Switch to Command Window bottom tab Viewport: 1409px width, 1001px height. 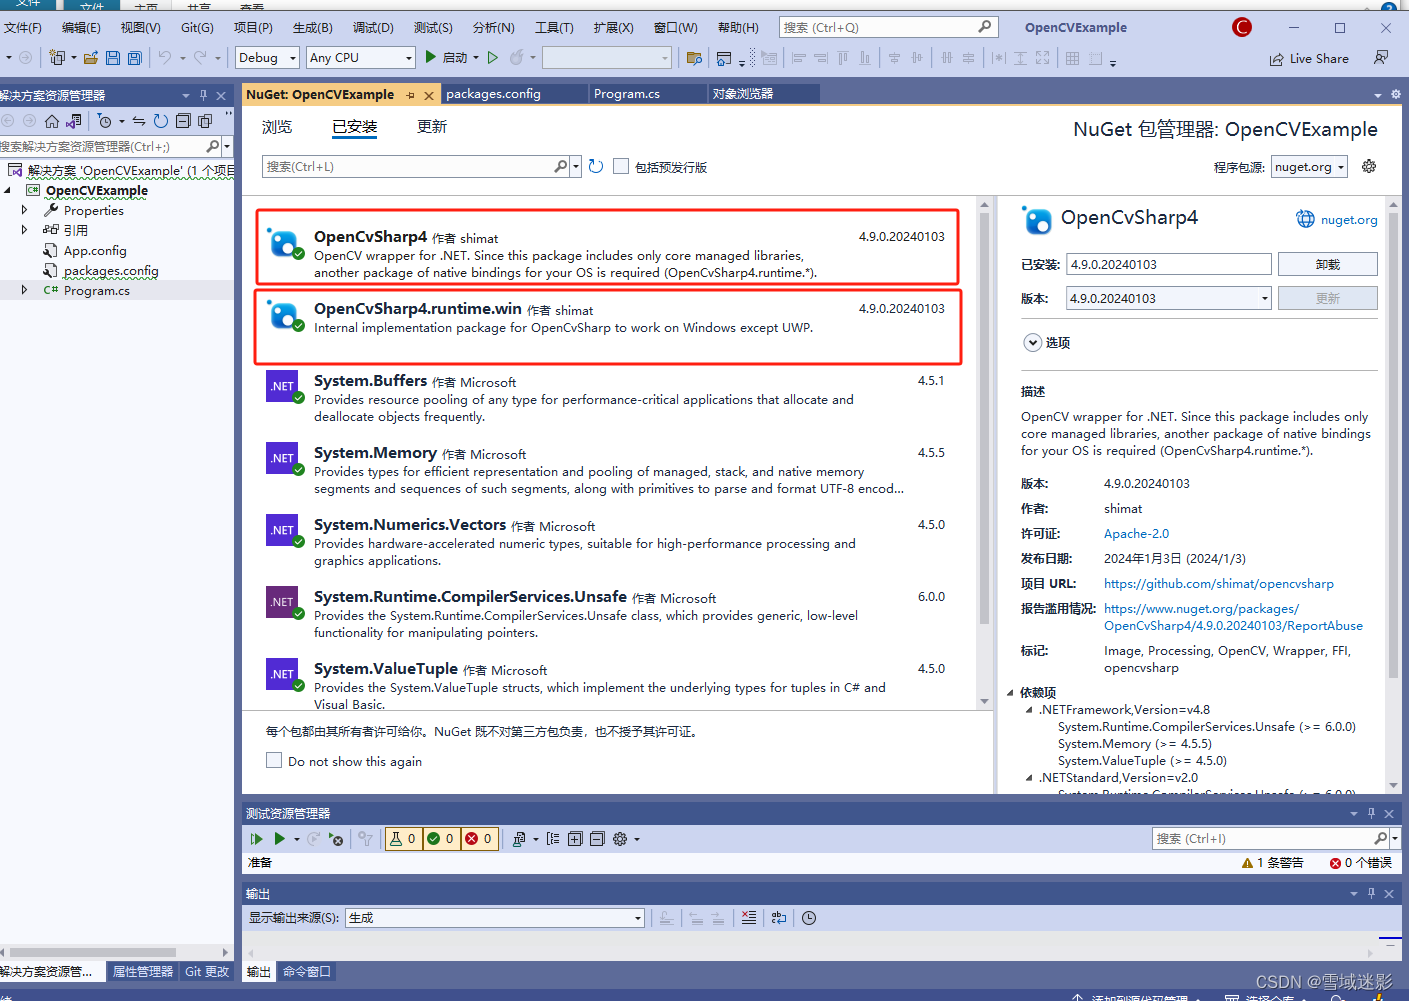[x=306, y=972]
